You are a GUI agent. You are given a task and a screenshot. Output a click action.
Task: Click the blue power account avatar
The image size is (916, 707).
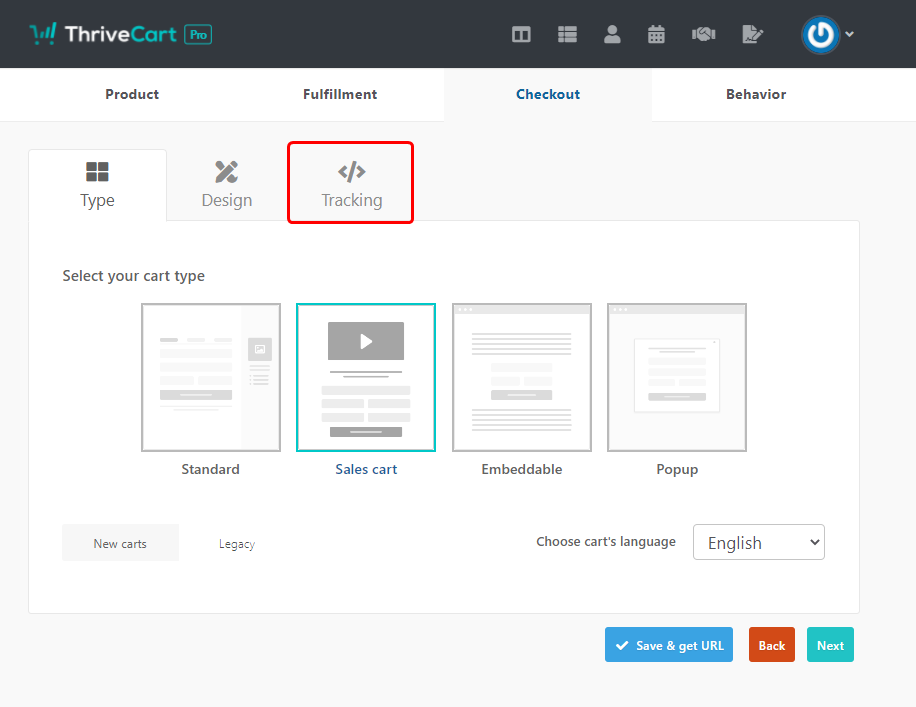(820, 34)
